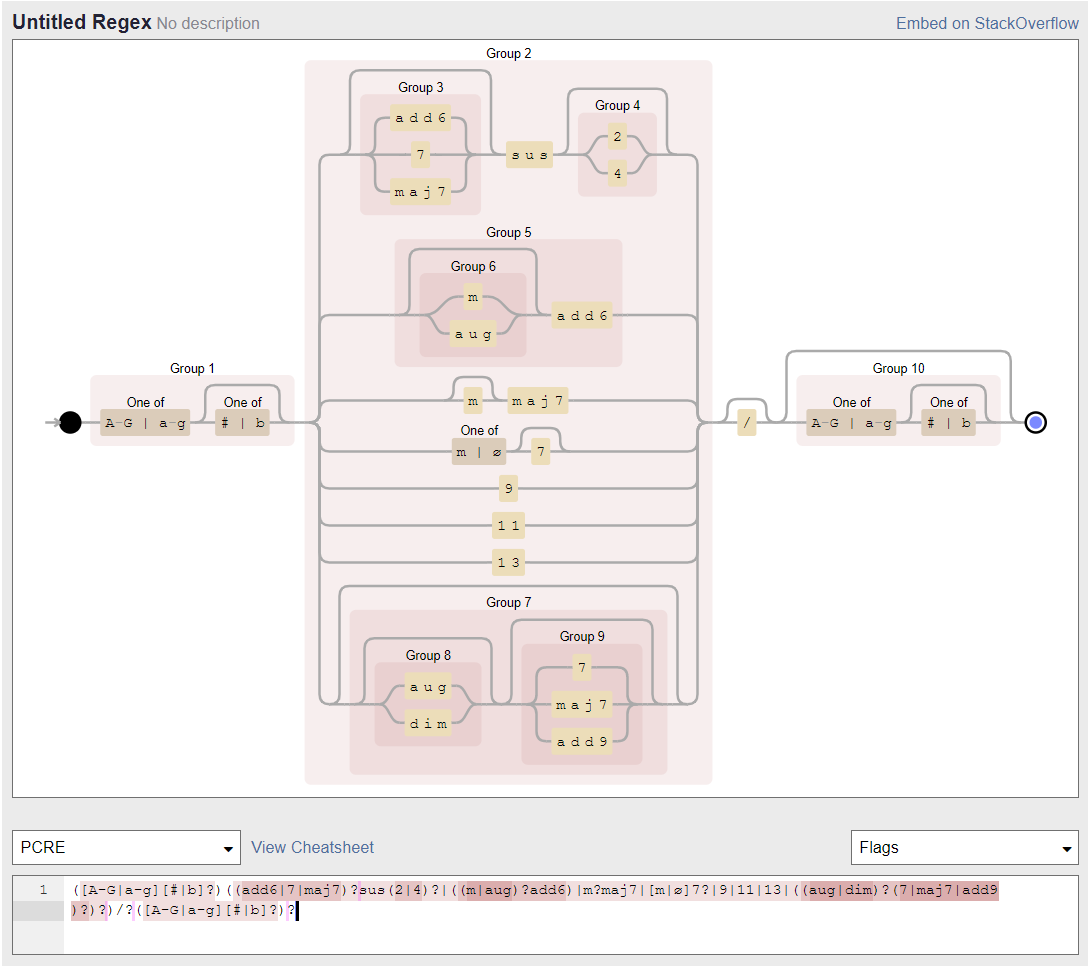
Task: Select the end node of the diagram
Action: 1035,422
